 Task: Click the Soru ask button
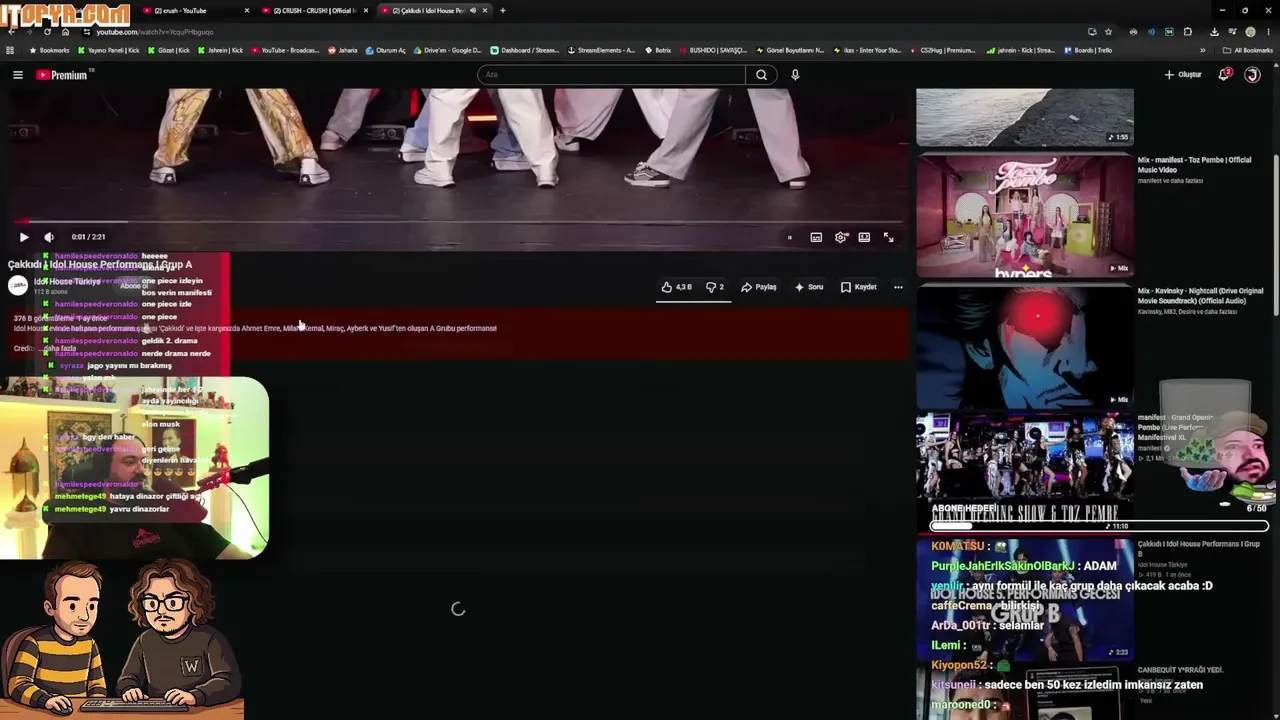pos(809,287)
